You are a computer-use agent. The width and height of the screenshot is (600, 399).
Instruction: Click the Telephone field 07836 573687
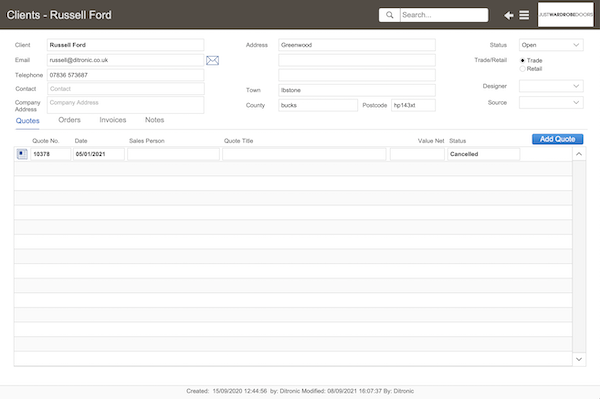pyautogui.click(x=126, y=75)
